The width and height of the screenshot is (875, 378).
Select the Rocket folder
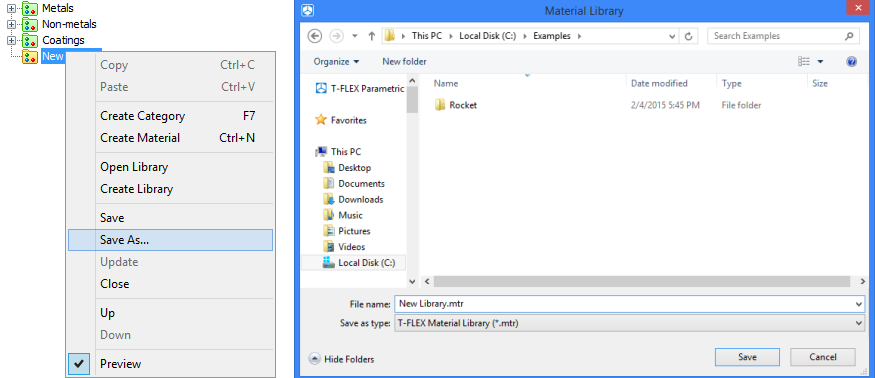456,105
